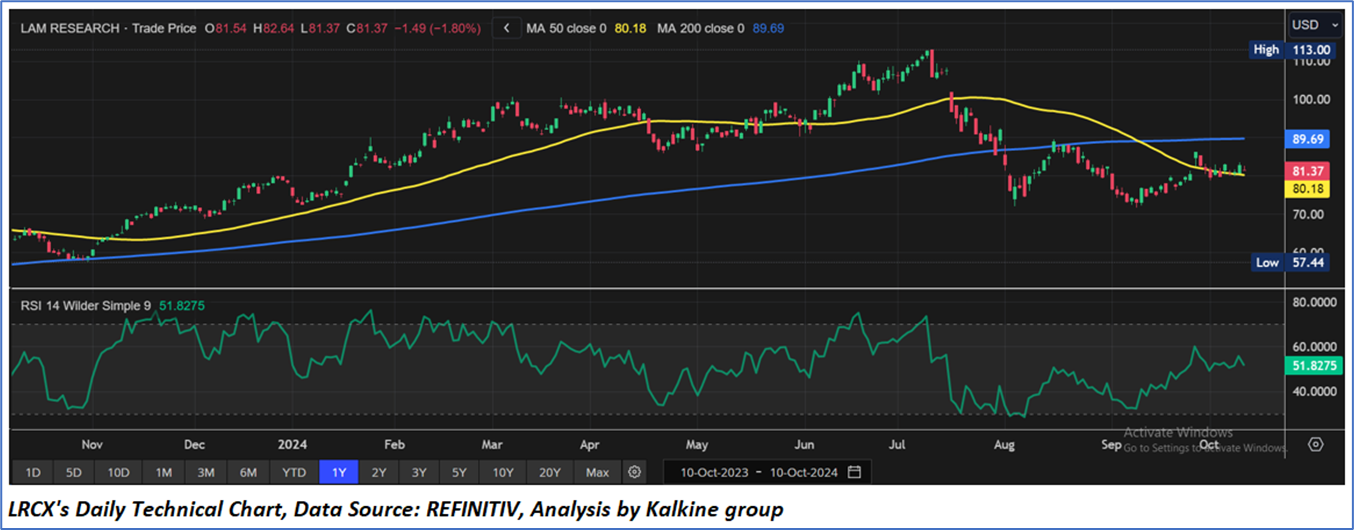Image resolution: width=1354 pixels, height=530 pixels.
Task: Click the 10-Oct-2024 end date field
Action: 797,471
